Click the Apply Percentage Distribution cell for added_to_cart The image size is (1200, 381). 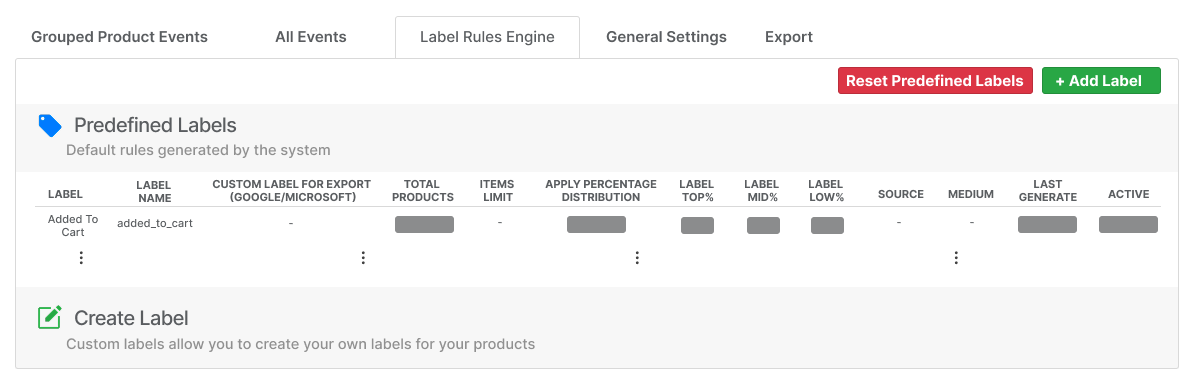tap(596, 224)
